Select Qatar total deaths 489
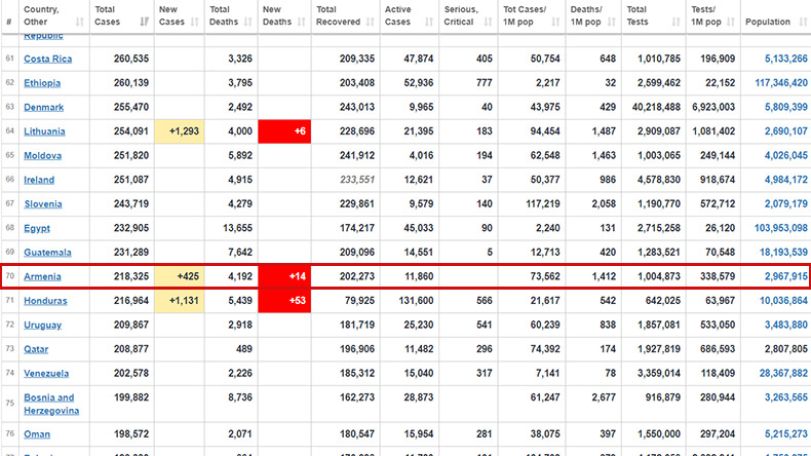This screenshot has width=811, height=456. [x=244, y=349]
